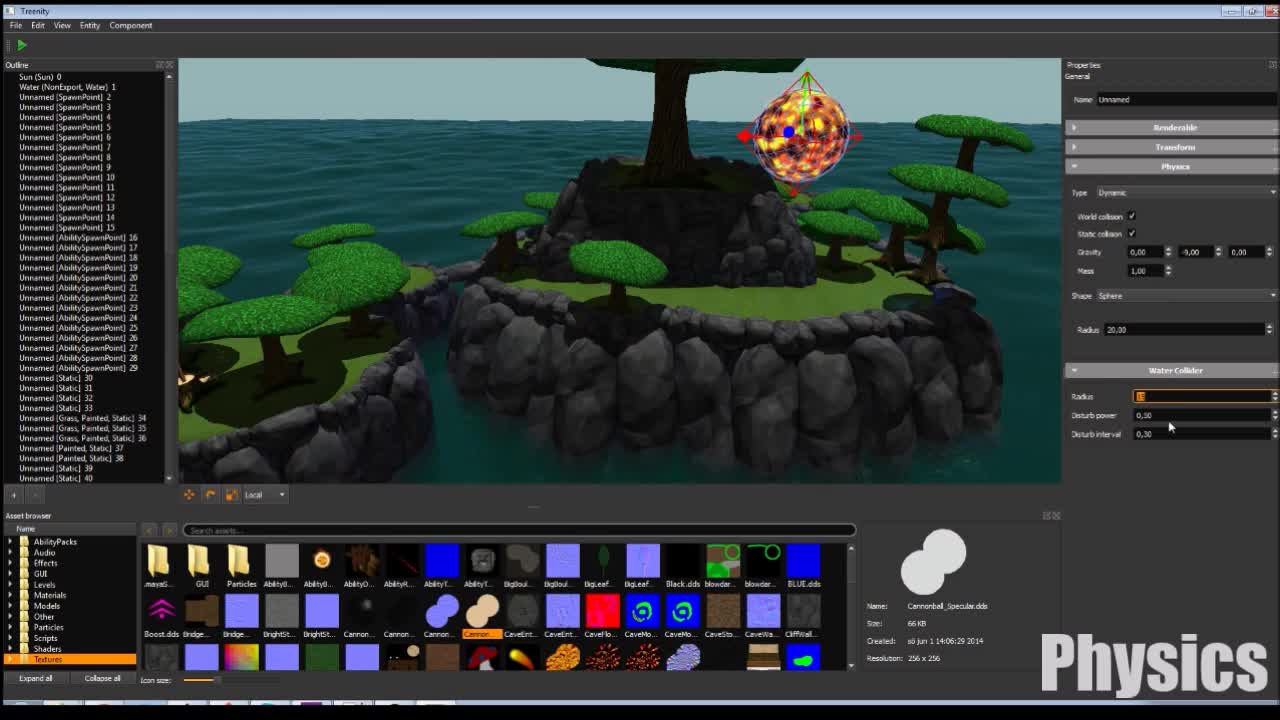Open the Local coordinate space dropdown
This screenshot has width=1280, height=720.
point(265,494)
